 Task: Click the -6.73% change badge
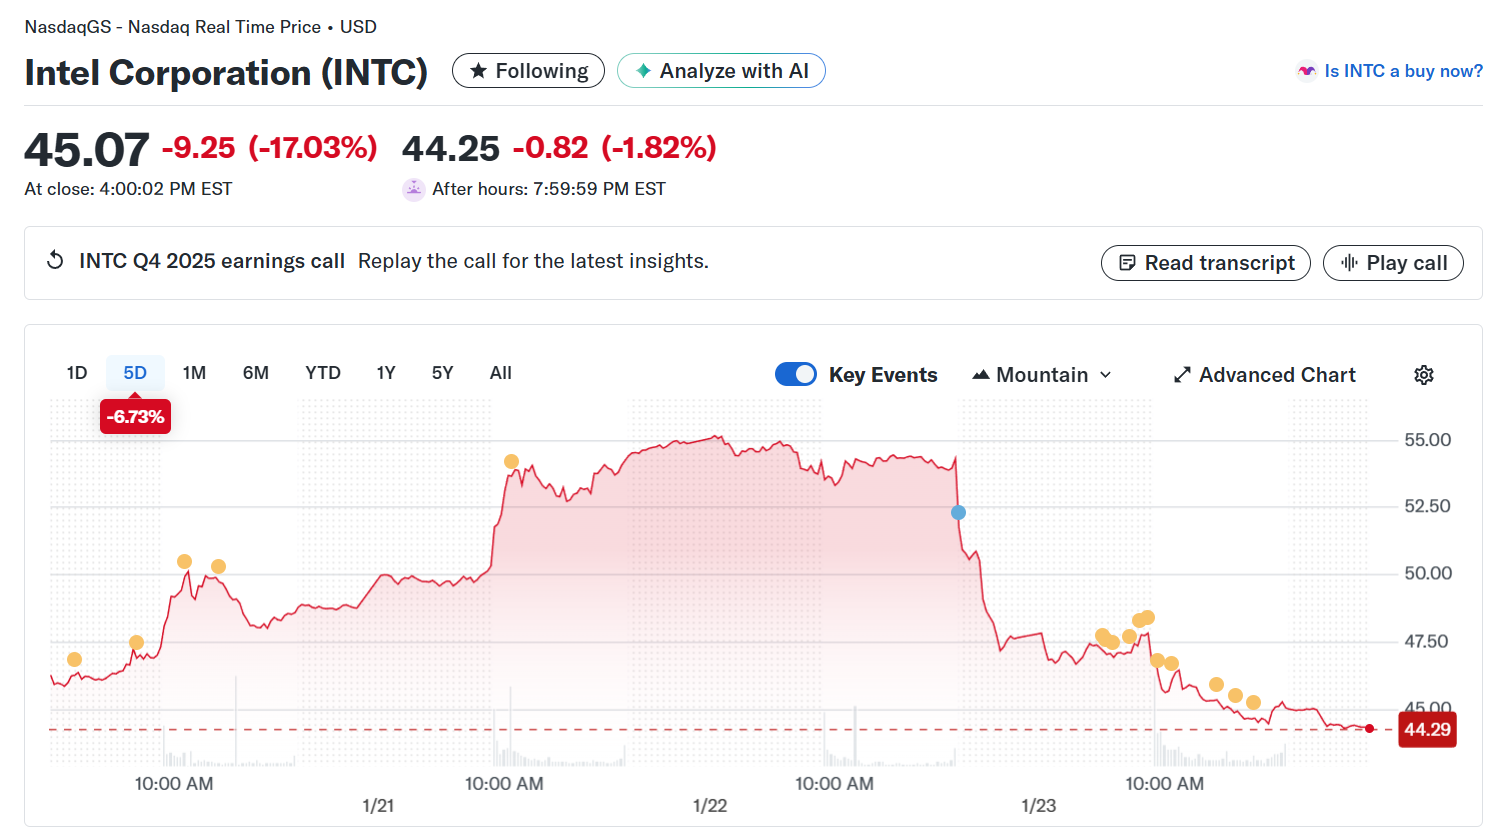point(135,416)
